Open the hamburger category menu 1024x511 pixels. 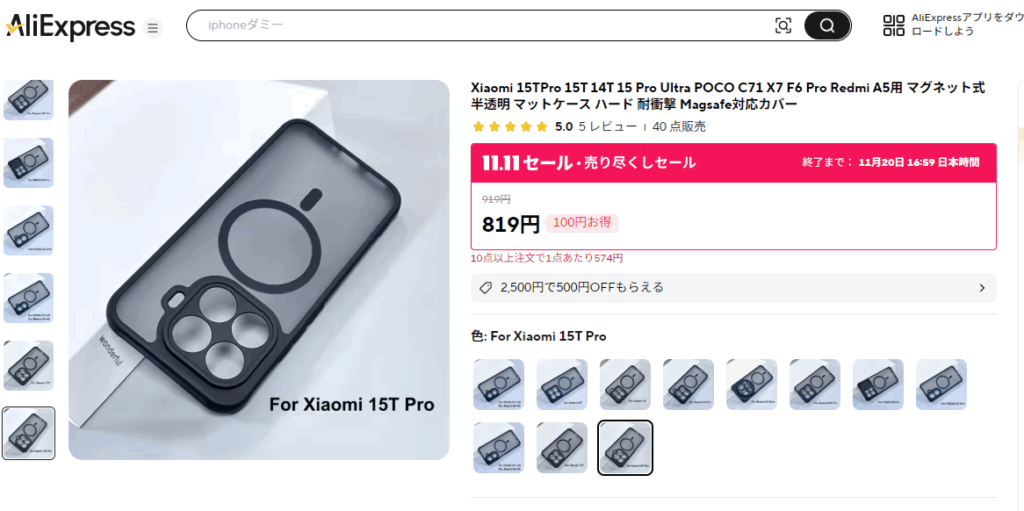tap(153, 27)
